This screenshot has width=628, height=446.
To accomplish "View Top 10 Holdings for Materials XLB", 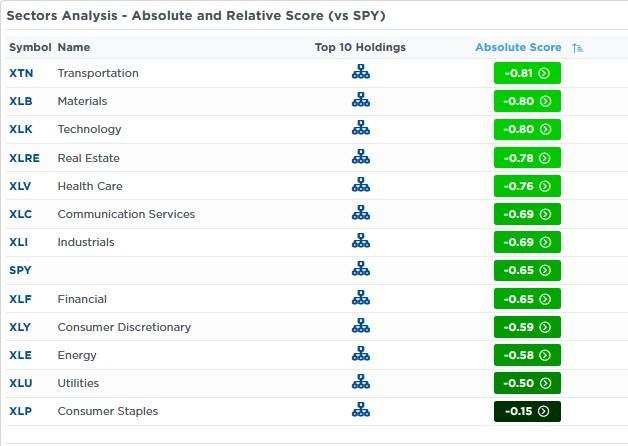I will (361, 101).
